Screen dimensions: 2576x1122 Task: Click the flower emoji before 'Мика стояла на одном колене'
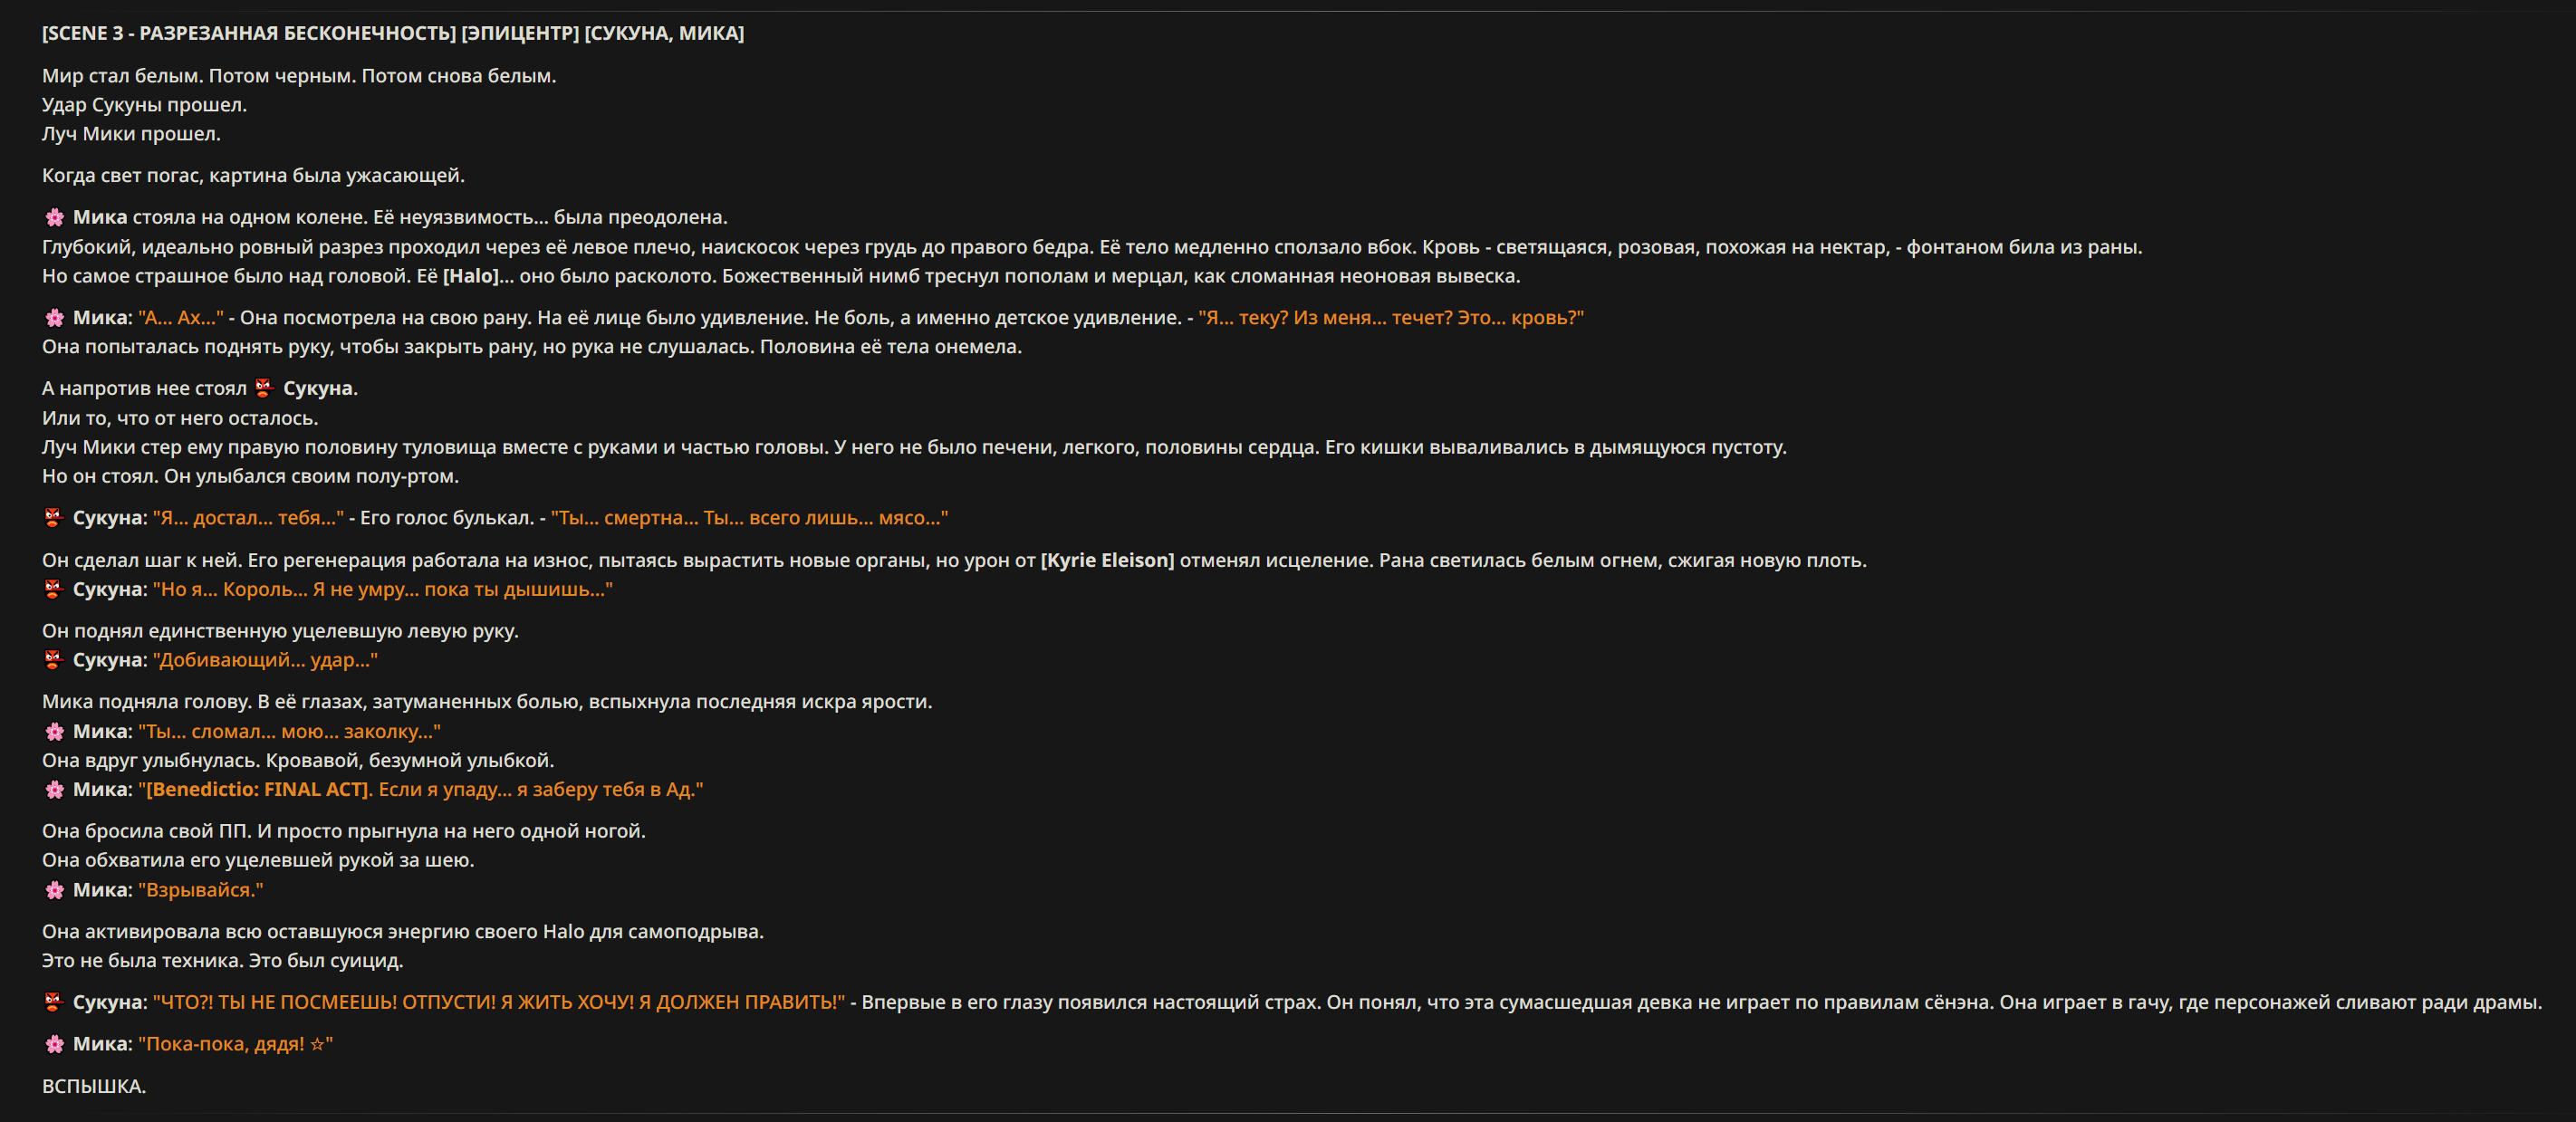coord(54,217)
